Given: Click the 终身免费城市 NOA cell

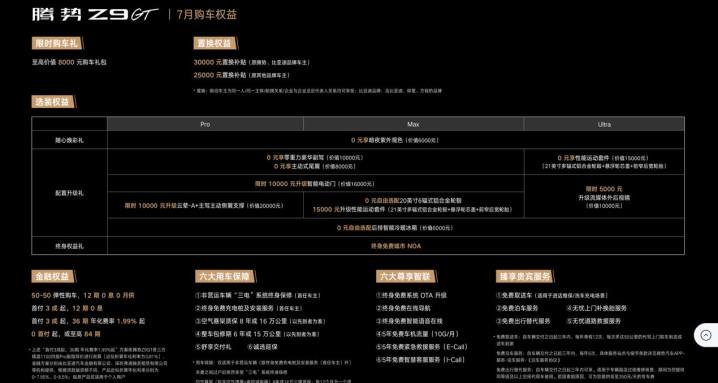Looking at the screenshot, I should [396, 246].
